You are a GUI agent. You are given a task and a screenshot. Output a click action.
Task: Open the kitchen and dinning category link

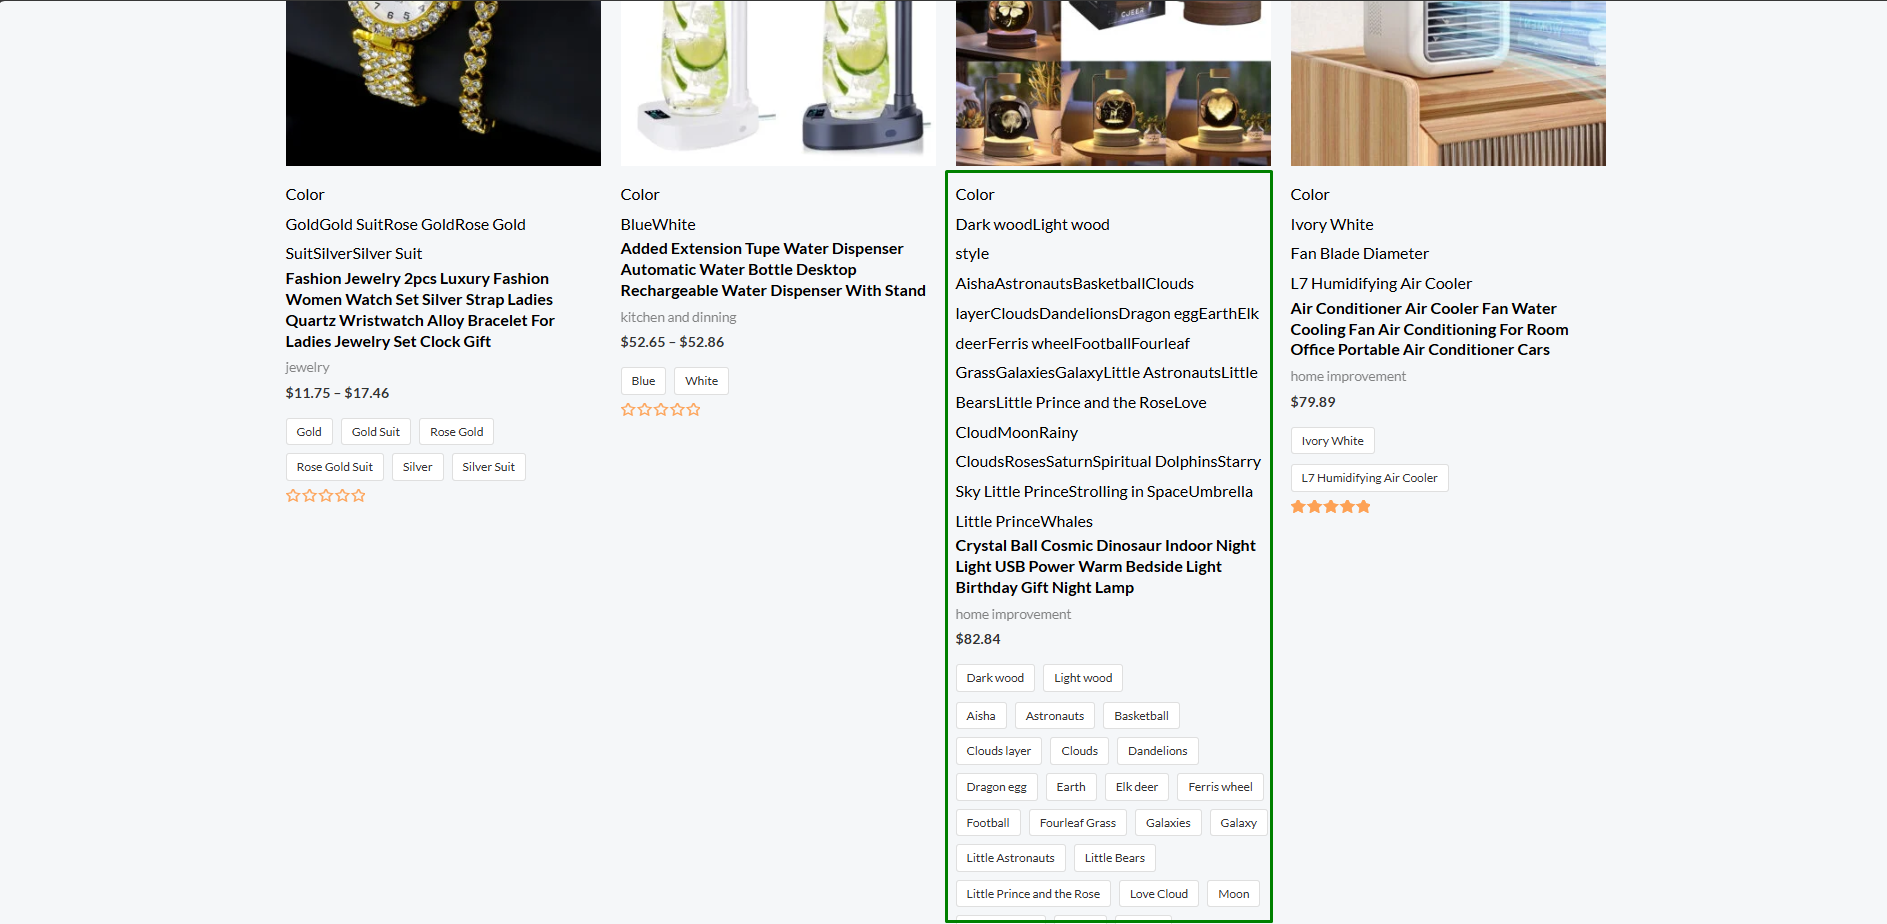click(x=678, y=317)
